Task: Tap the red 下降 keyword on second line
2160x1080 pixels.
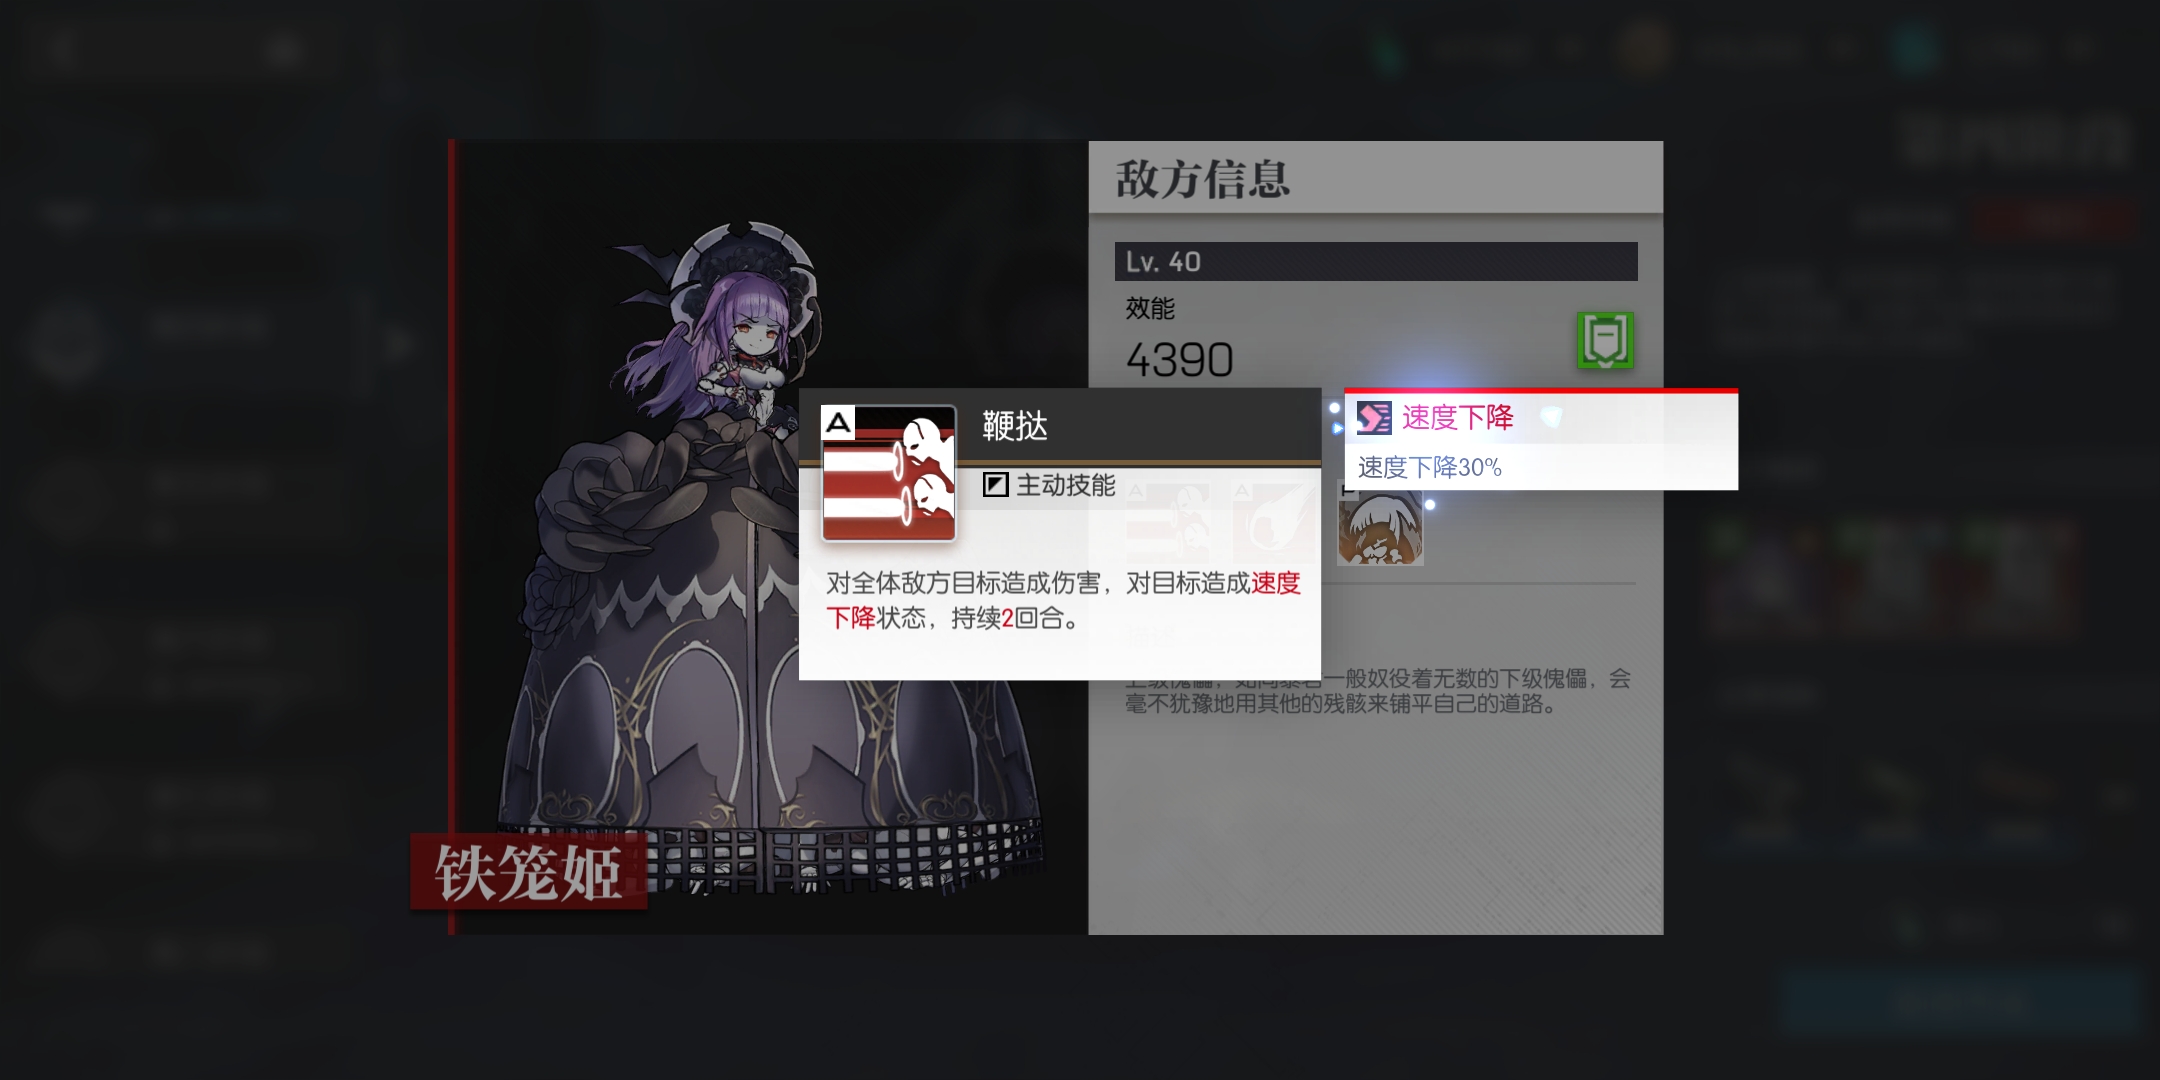Action: click(851, 618)
